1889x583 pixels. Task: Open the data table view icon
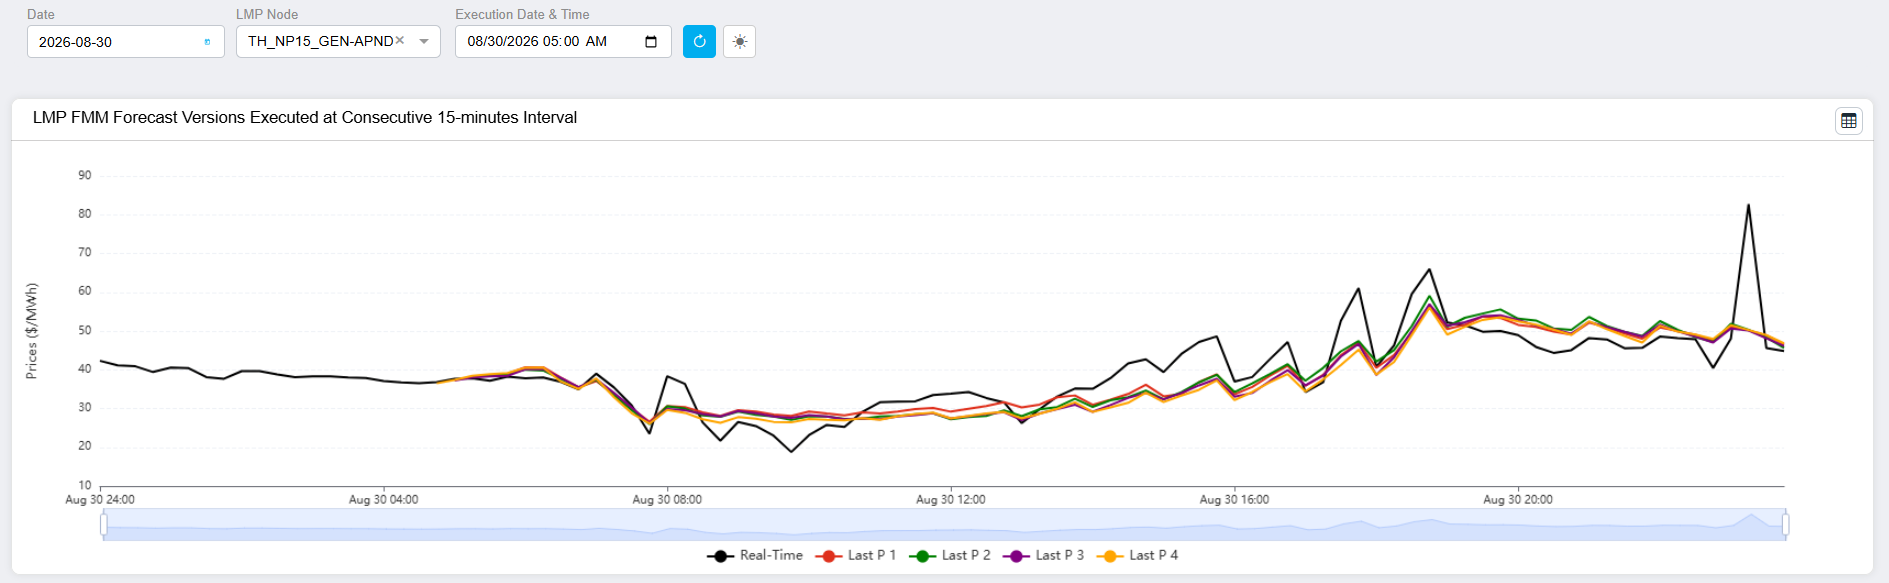tap(1849, 121)
